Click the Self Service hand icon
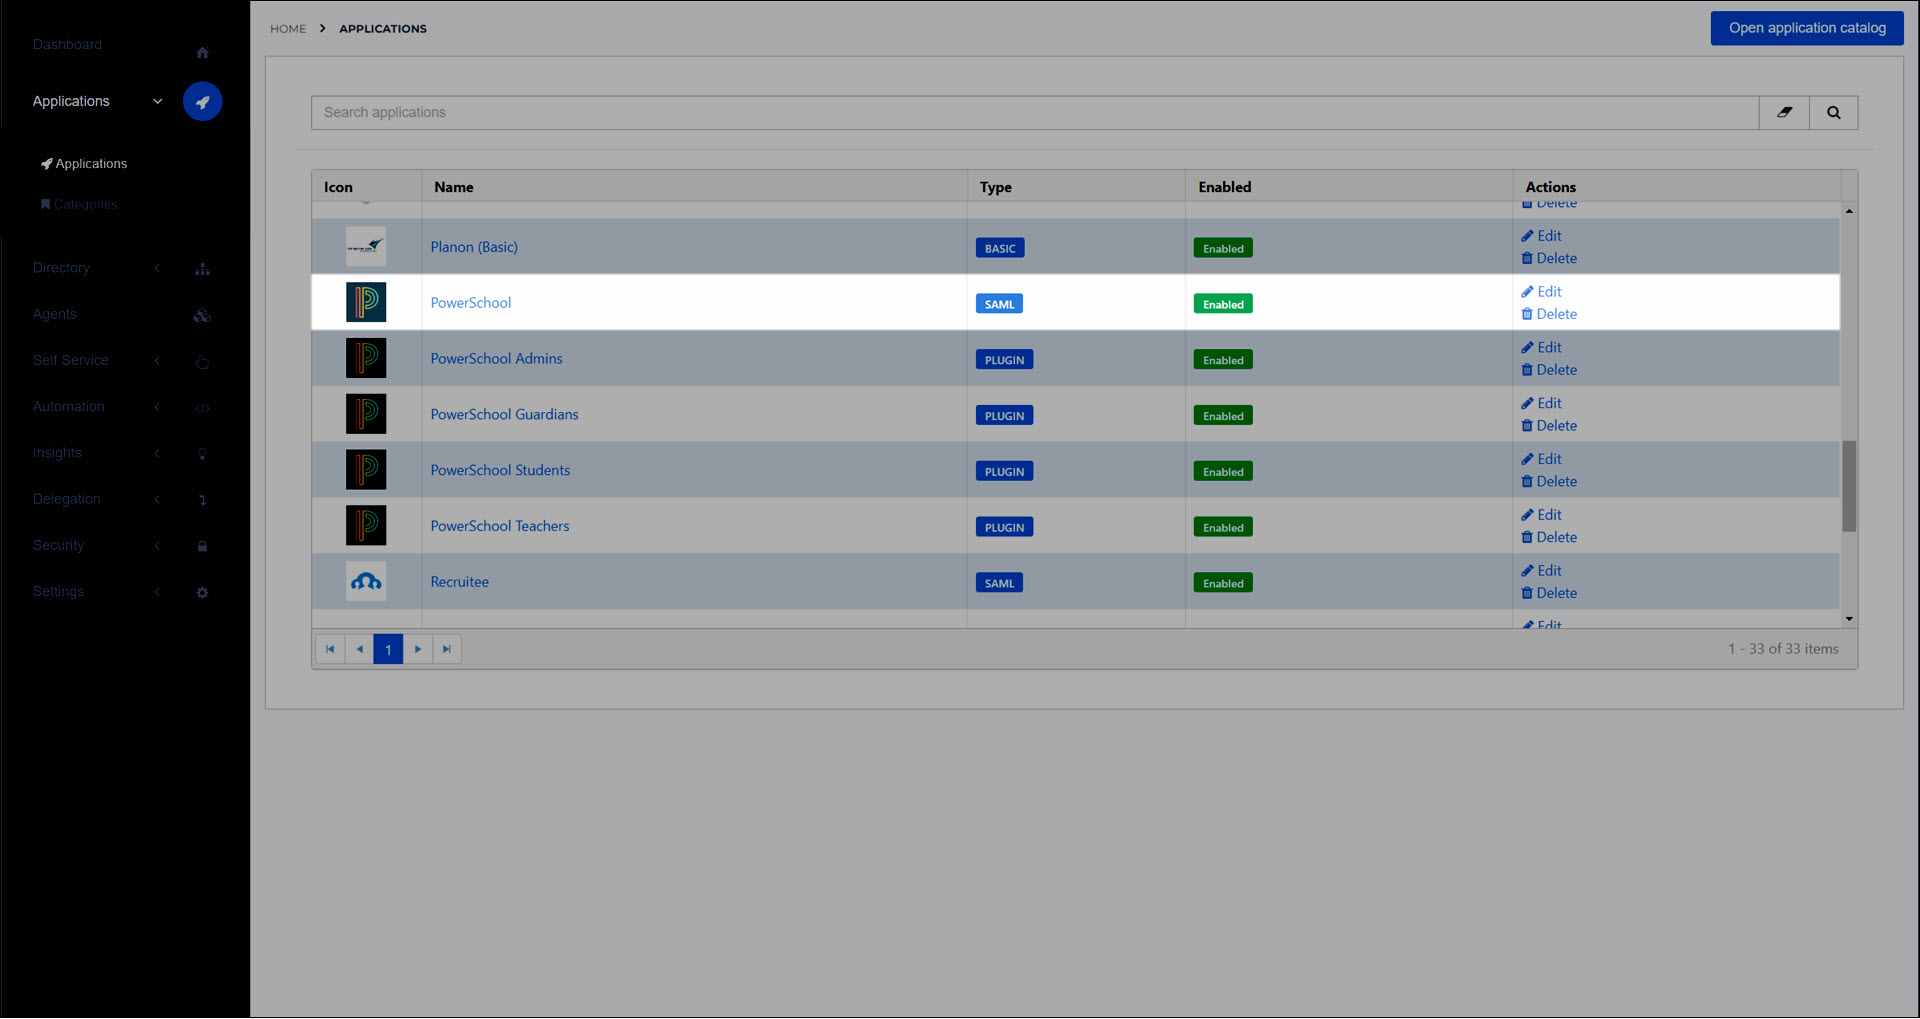The image size is (1920, 1019). point(202,361)
